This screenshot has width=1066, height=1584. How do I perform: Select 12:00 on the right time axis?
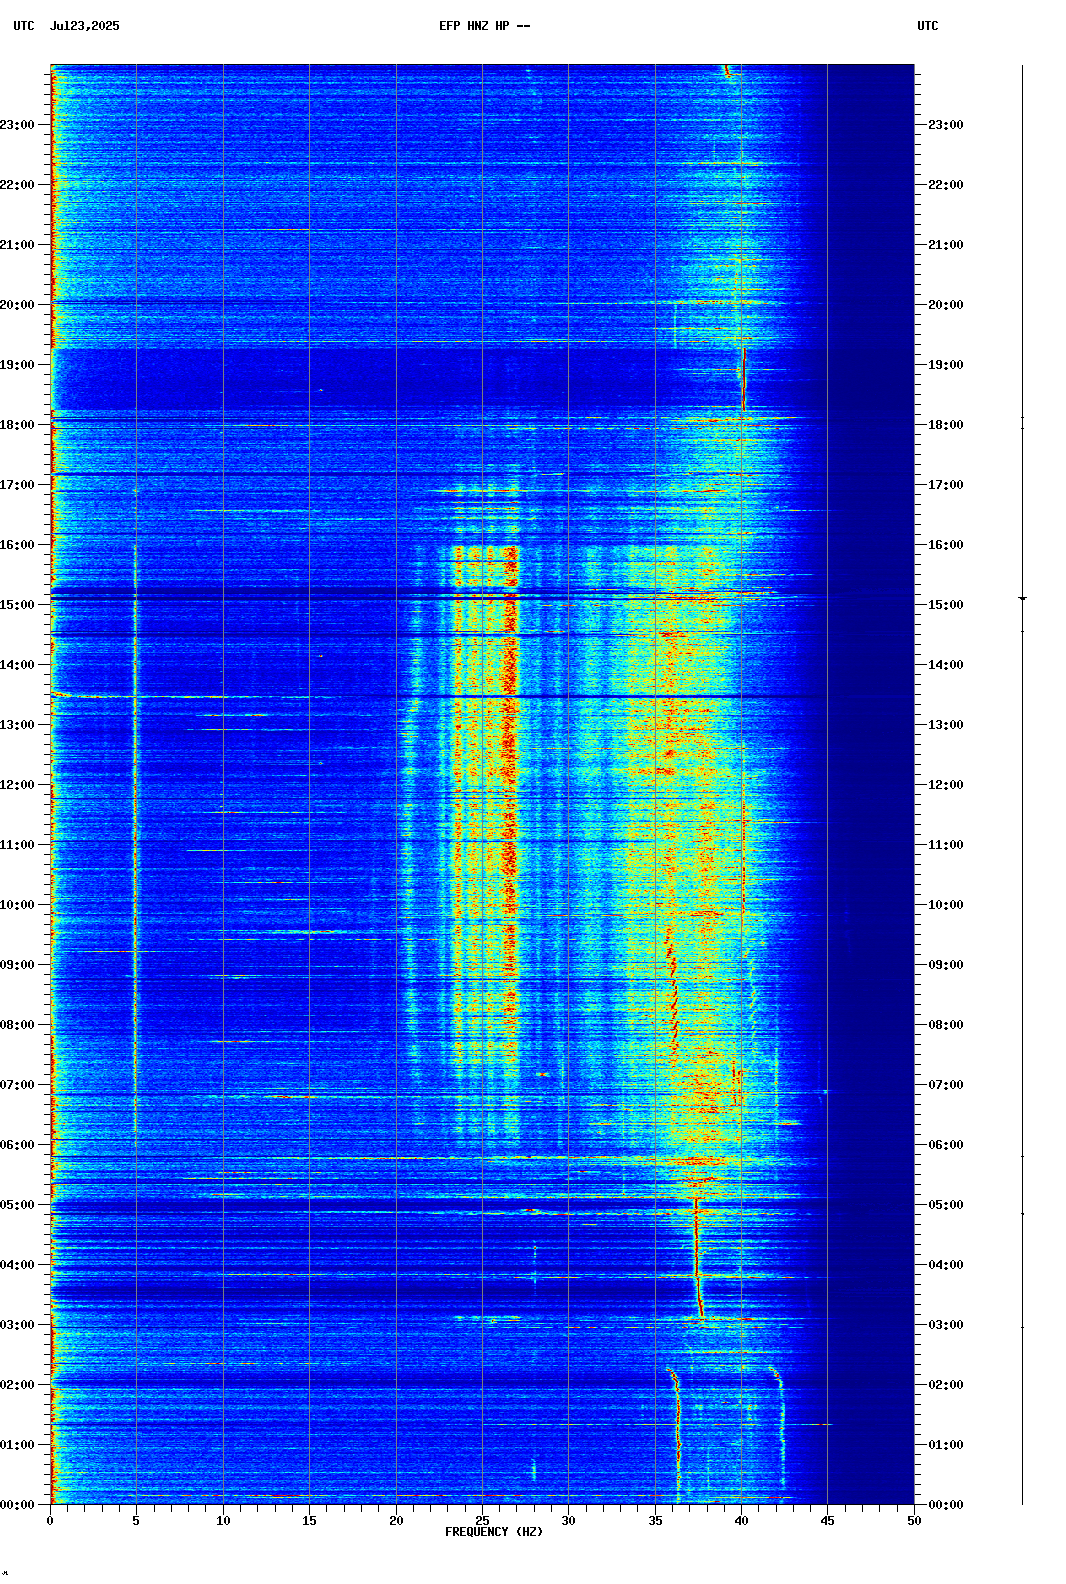click(946, 785)
